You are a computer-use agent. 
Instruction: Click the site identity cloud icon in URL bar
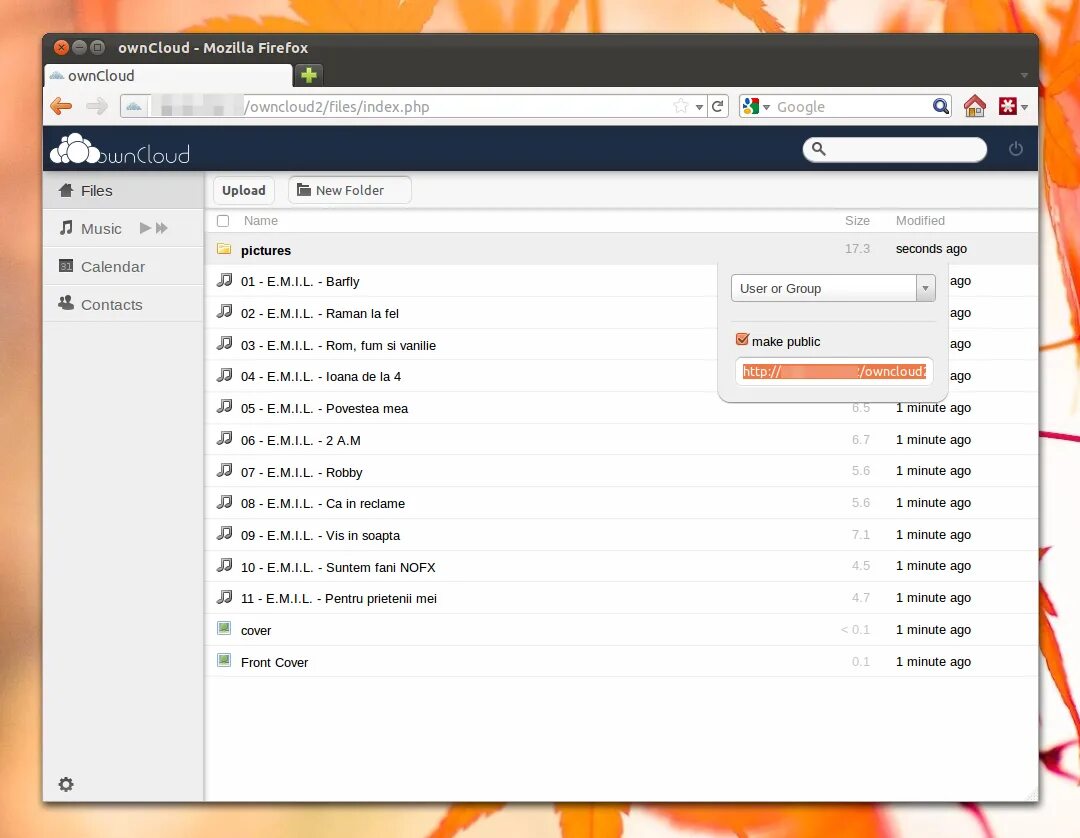click(x=134, y=106)
